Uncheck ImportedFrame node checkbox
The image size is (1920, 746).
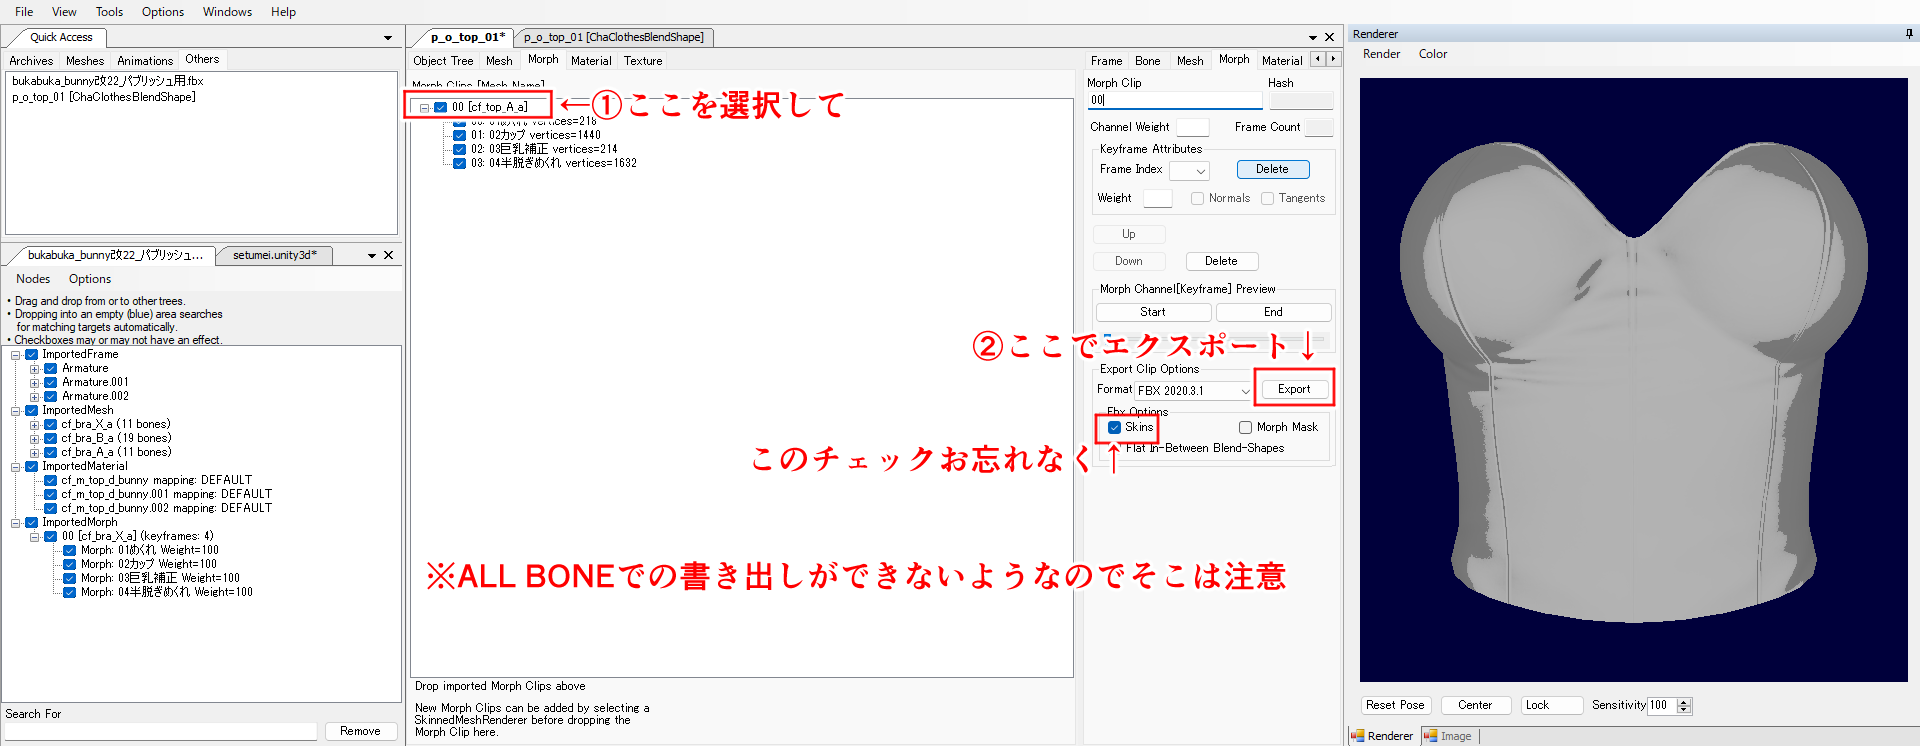[31, 354]
